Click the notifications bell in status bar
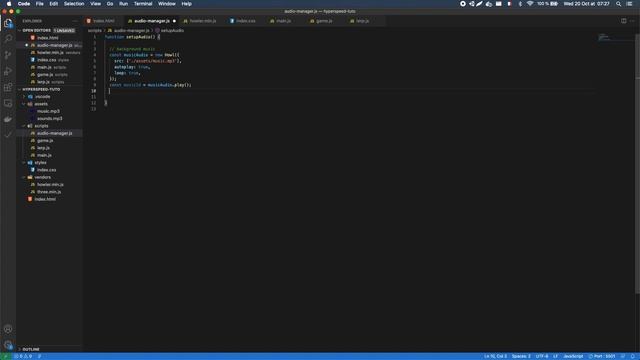 click(633, 356)
